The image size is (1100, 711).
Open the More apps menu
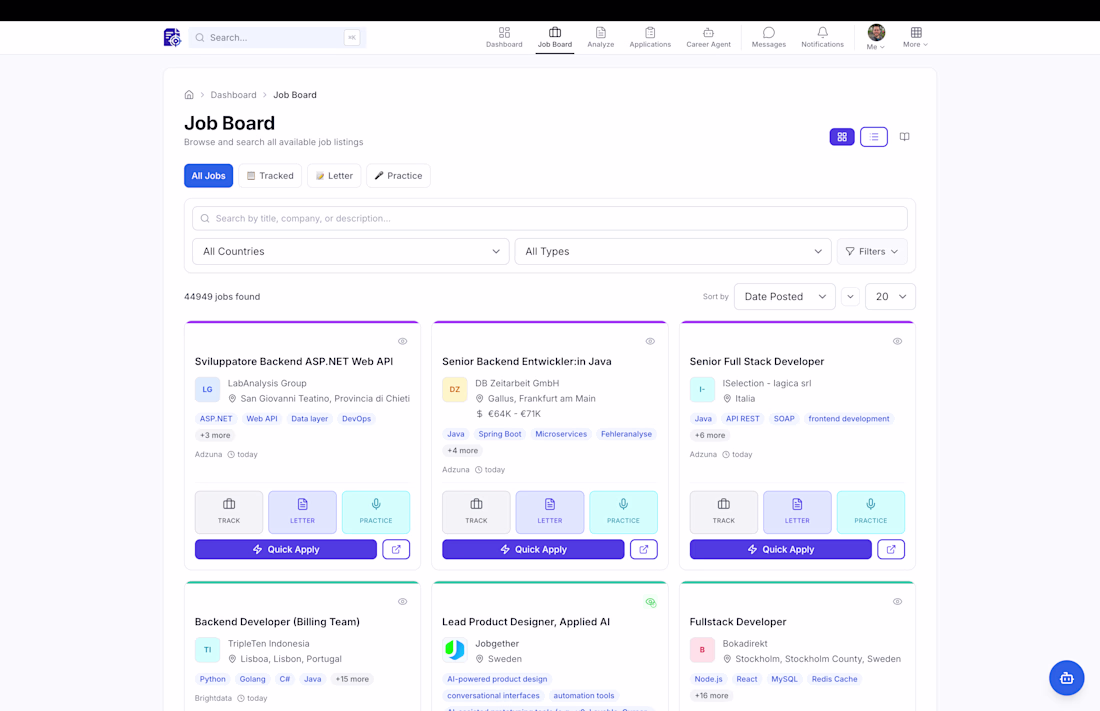(x=915, y=37)
